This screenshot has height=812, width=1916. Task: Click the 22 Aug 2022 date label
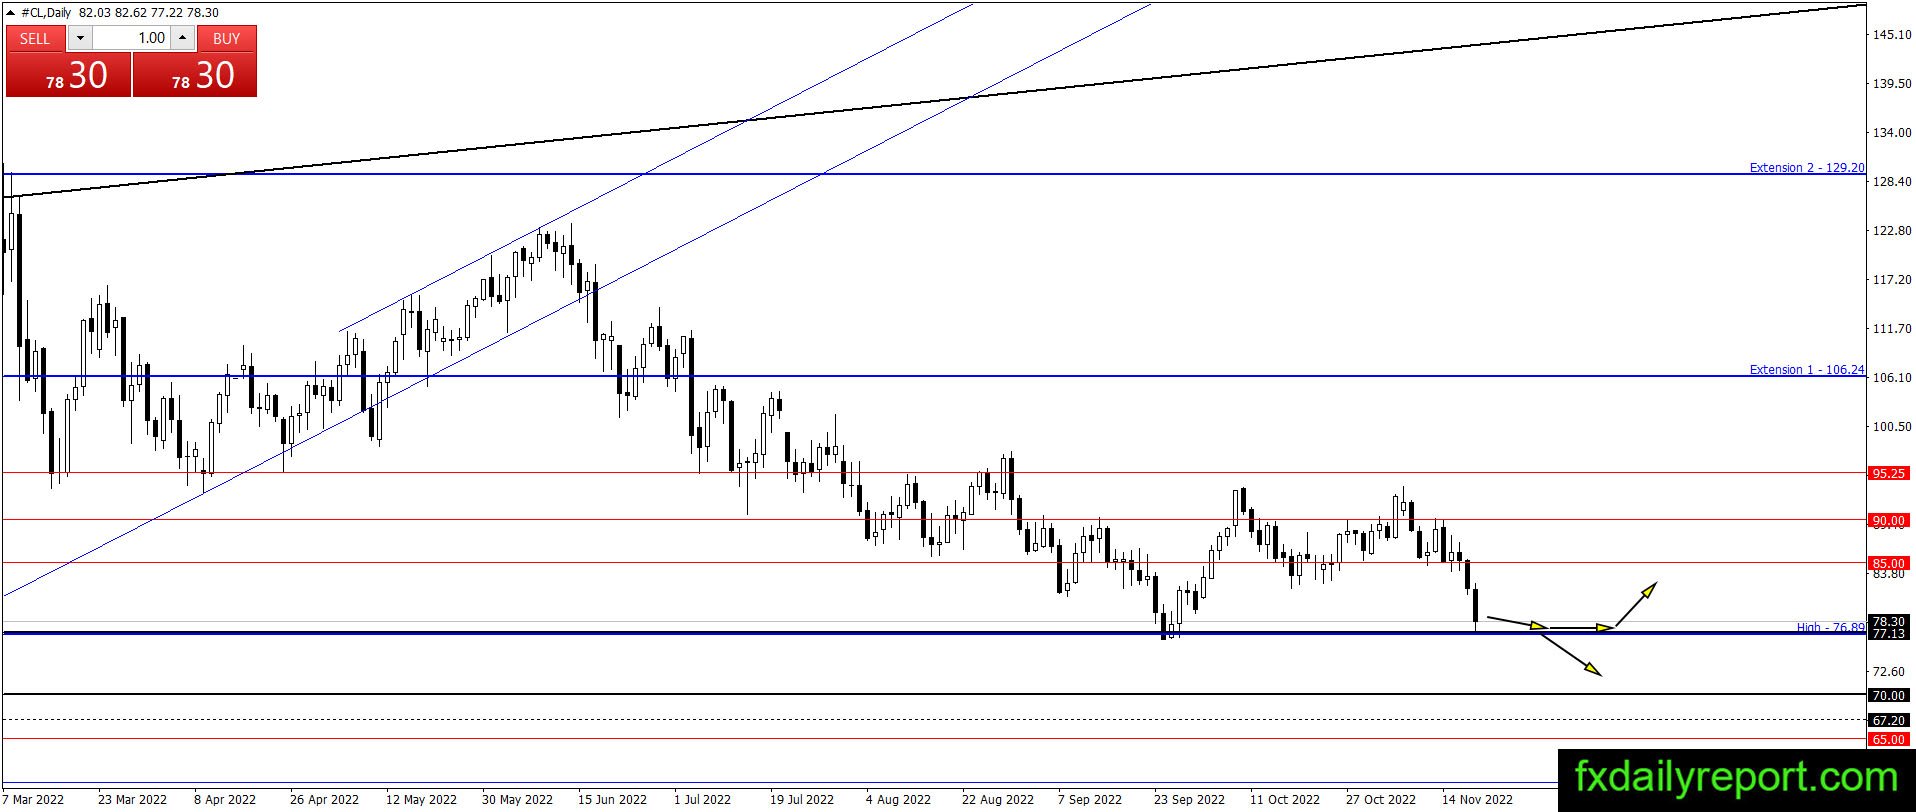pos(998,799)
